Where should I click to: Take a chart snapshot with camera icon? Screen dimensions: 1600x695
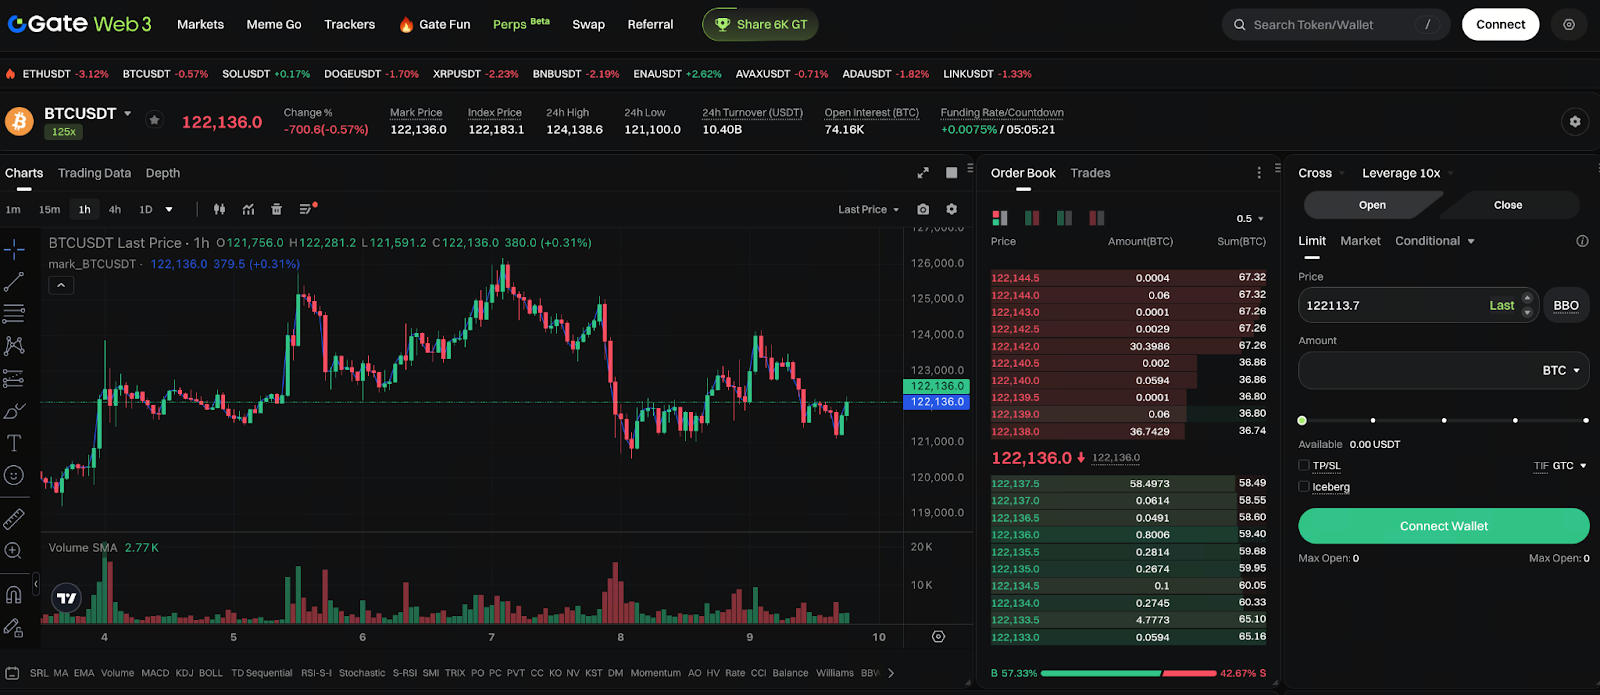pos(923,209)
